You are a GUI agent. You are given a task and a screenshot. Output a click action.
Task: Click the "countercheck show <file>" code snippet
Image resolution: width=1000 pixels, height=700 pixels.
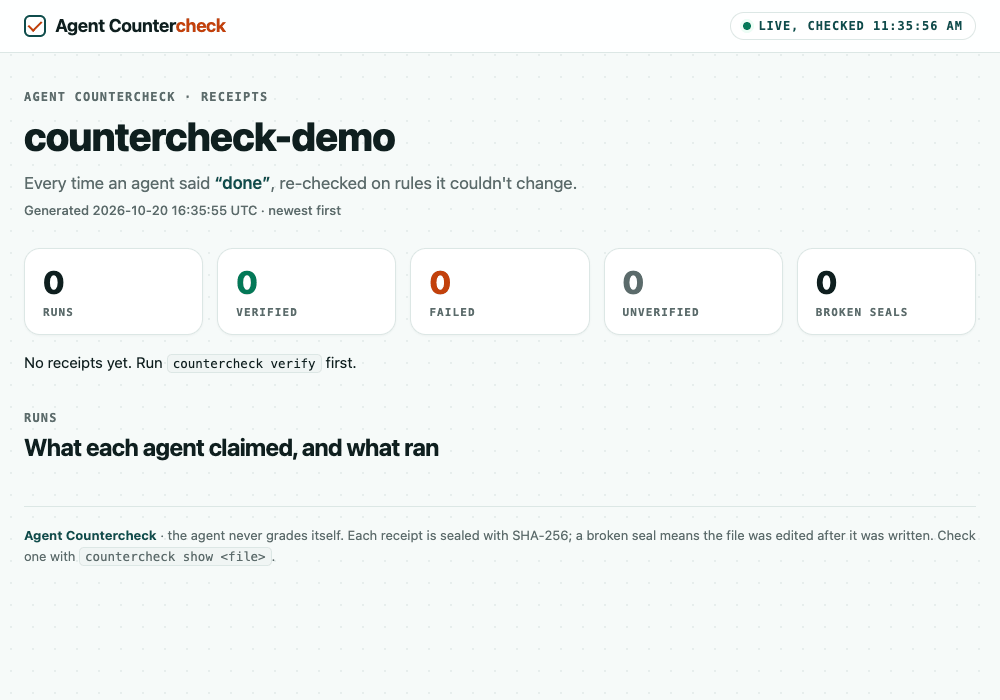tap(175, 557)
